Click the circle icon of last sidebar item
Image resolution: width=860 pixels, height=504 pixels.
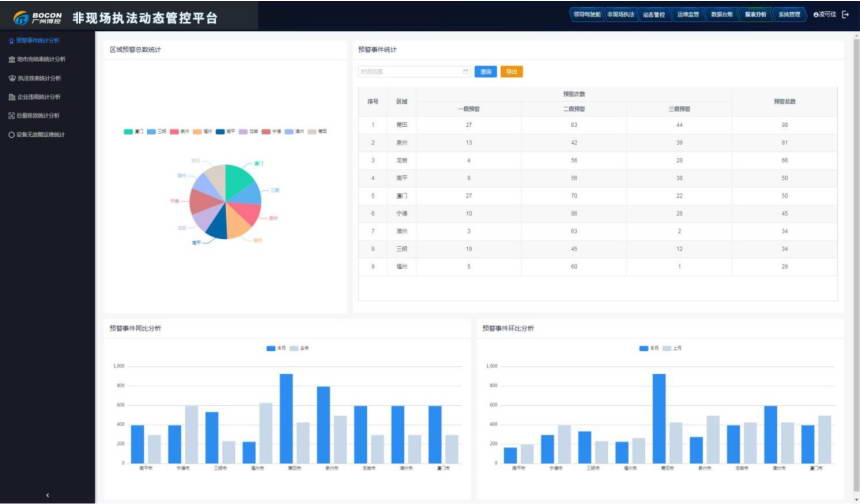[11, 134]
